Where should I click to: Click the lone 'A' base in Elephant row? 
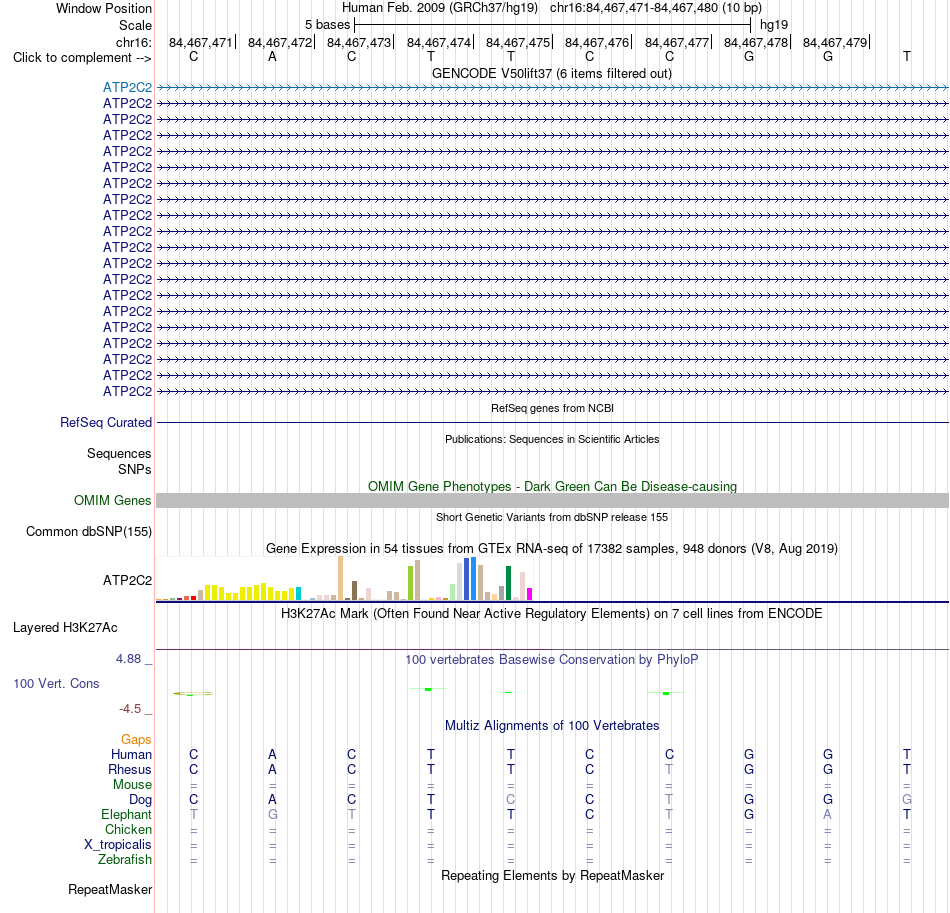pos(828,814)
